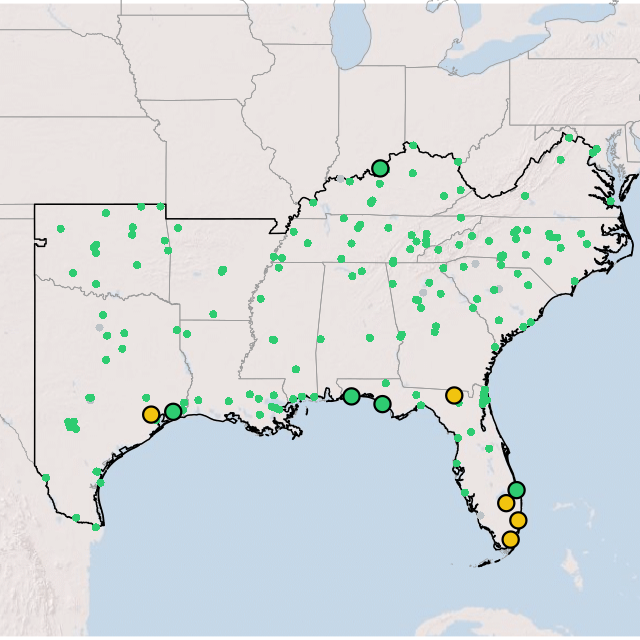Click green dot on Mississippi–Alabama state line
Viewport: 640px width, 640px height.
click(x=321, y=339)
